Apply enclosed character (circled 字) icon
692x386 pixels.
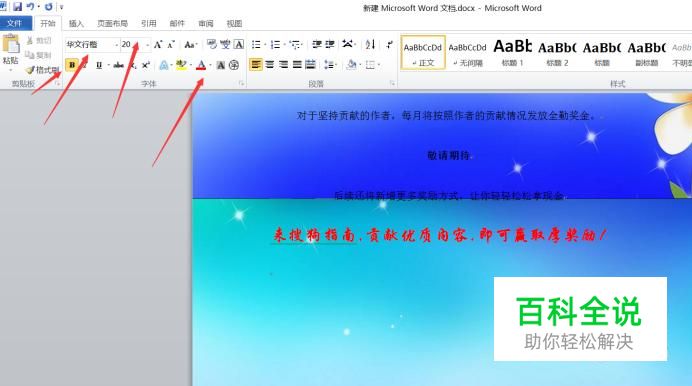(234, 65)
